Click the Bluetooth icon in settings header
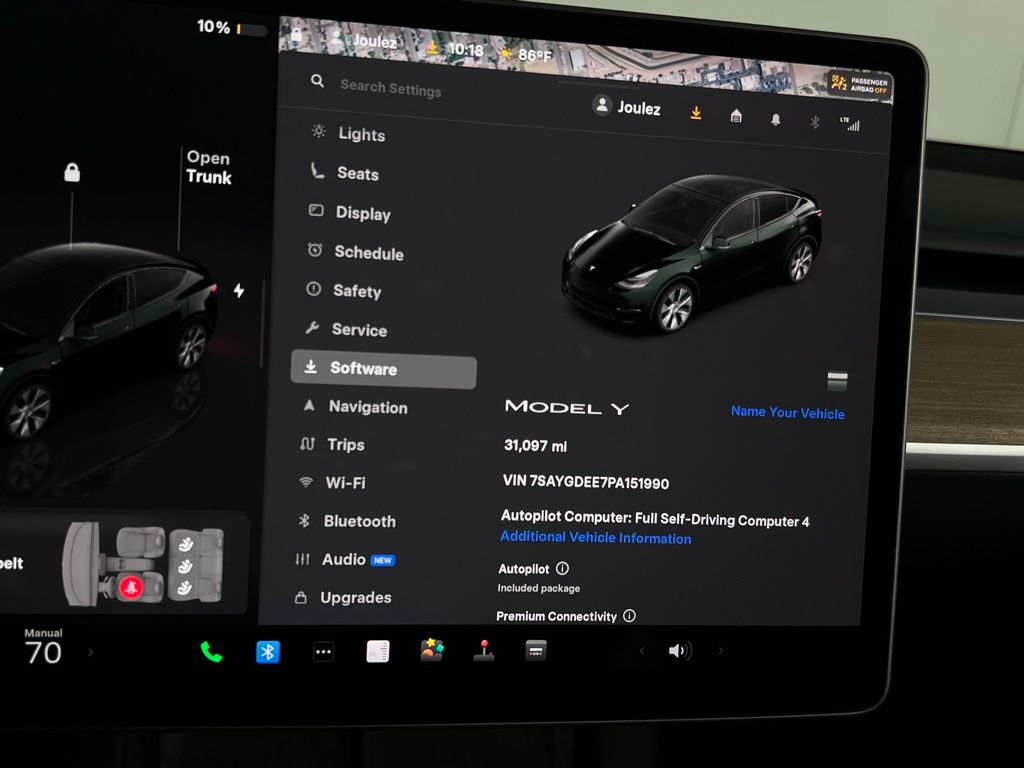Viewport: 1024px width, 768px height. click(814, 121)
